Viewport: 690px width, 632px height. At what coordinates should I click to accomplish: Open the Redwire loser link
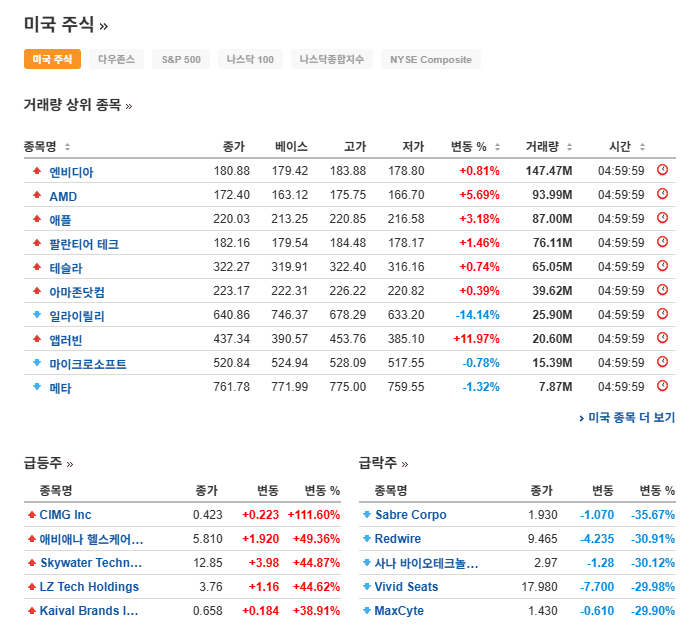(398, 539)
